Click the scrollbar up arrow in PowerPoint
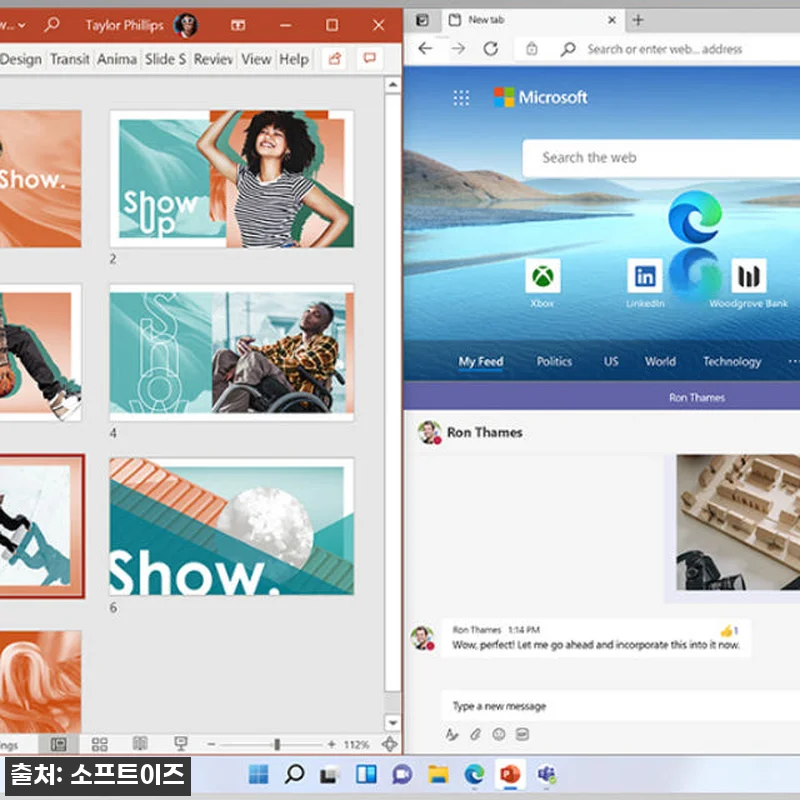The height and width of the screenshot is (800, 800). coord(392,85)
